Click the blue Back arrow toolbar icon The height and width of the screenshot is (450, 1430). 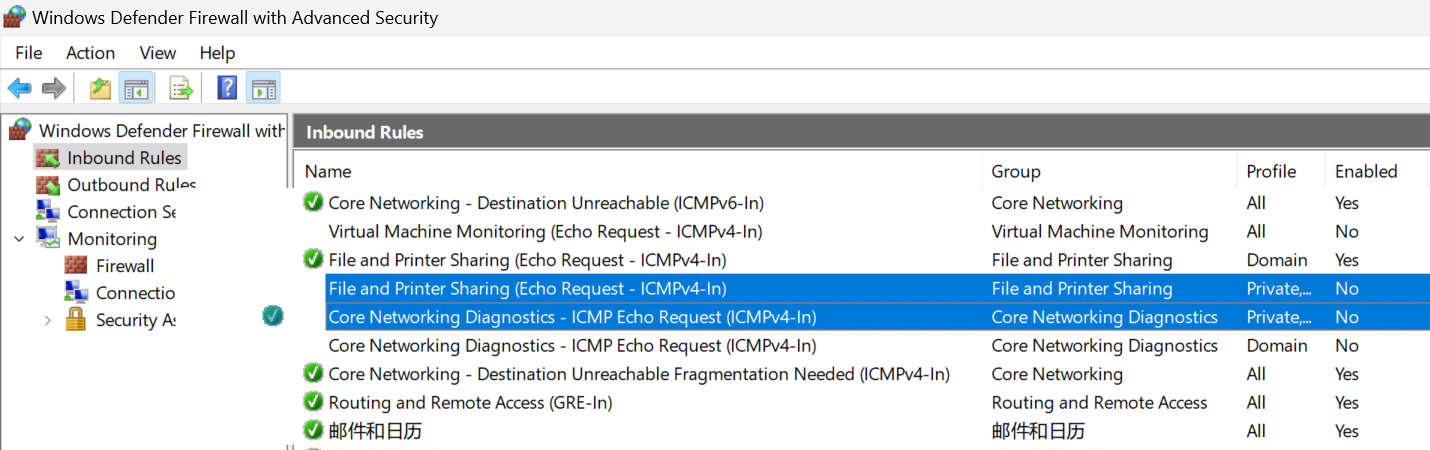20,88
